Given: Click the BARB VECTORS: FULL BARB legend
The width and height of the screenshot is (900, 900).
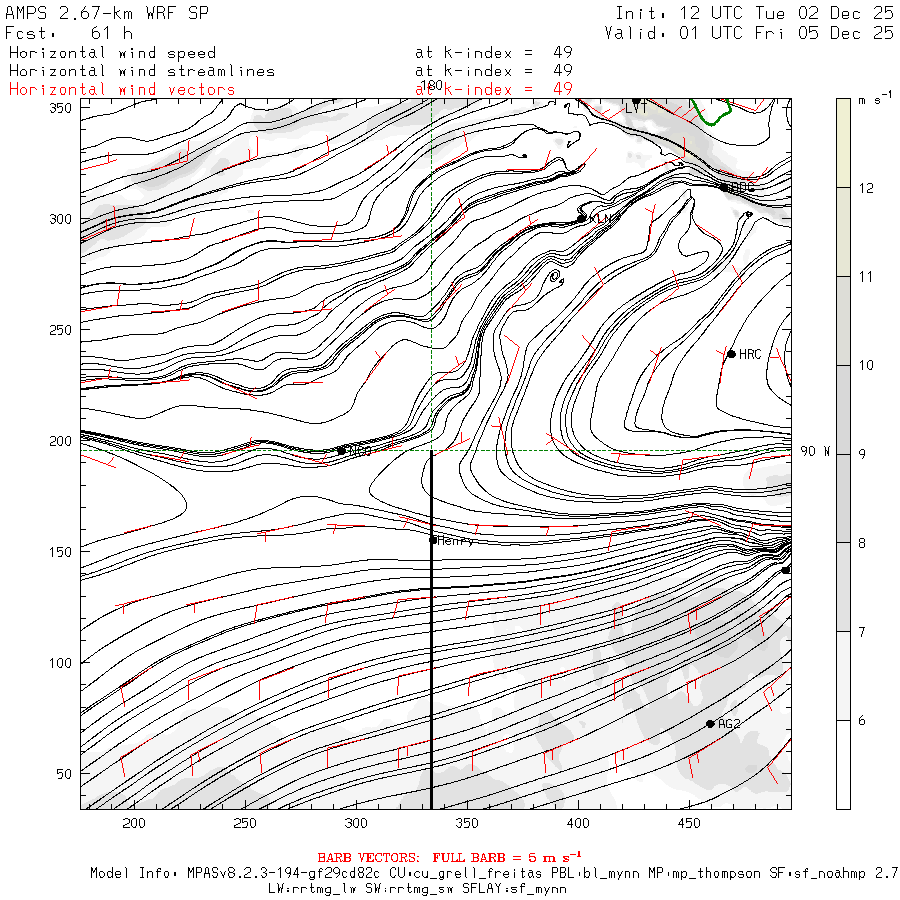Looking at the screenshot, I should (449, 858).
